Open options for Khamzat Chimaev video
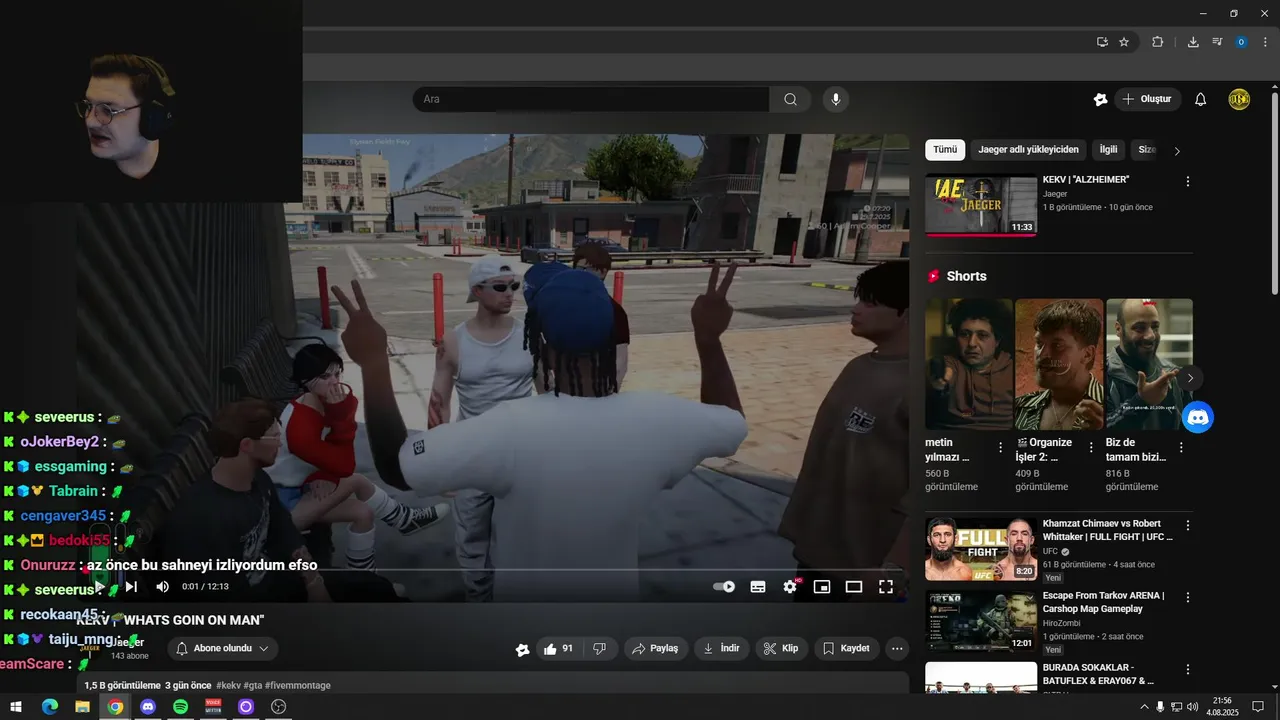This screenshot has width=1280, height=720. click(1188, 525)
